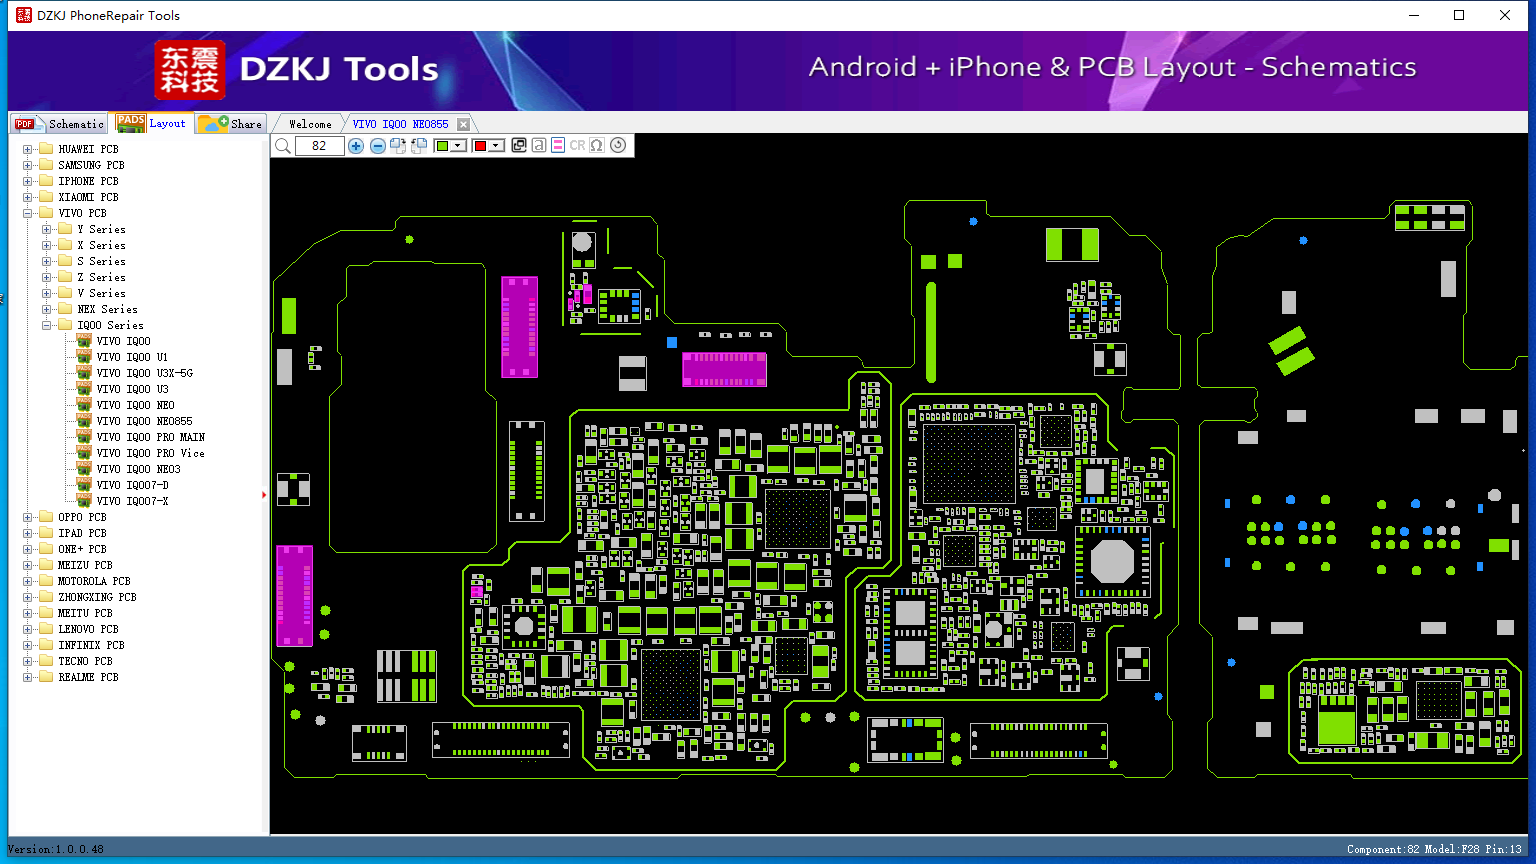Click the DZKJ logo in the banner
1536x864 pixels.
click(x=190, y=70)
